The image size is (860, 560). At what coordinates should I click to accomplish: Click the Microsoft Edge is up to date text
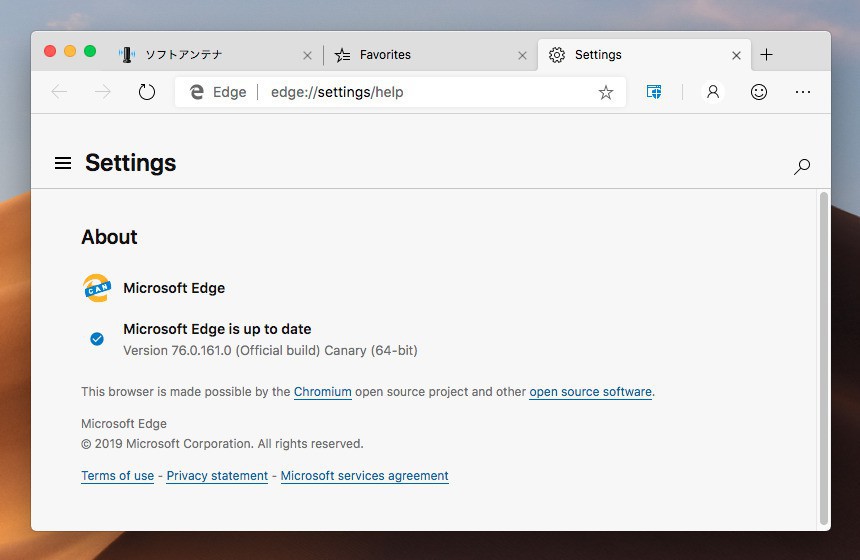217,329
